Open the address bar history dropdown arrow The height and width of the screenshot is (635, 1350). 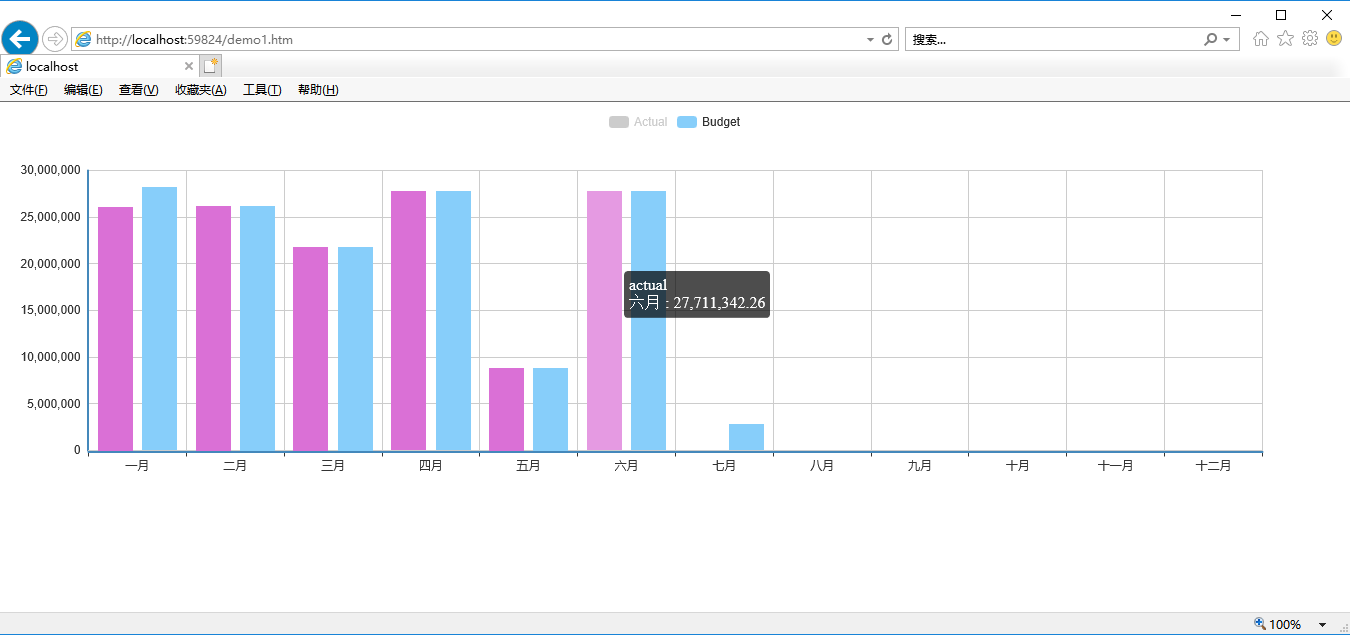869,40
